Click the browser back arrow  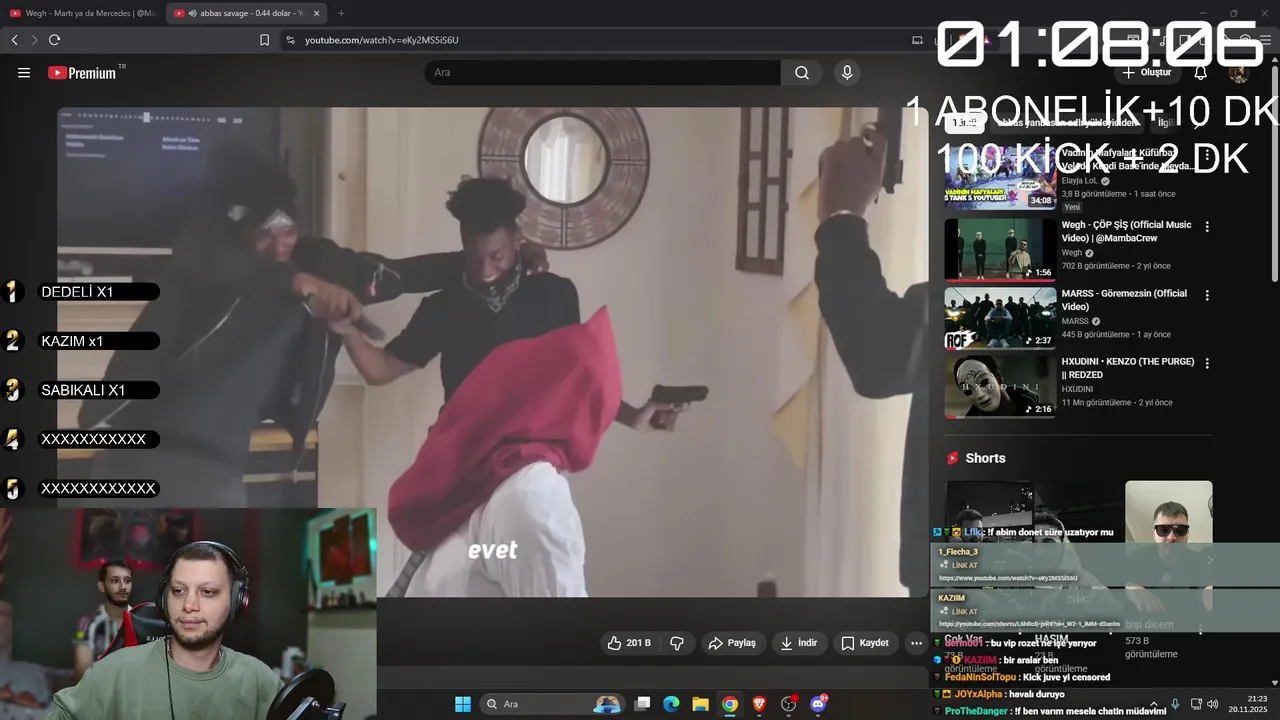pos(14,40)
